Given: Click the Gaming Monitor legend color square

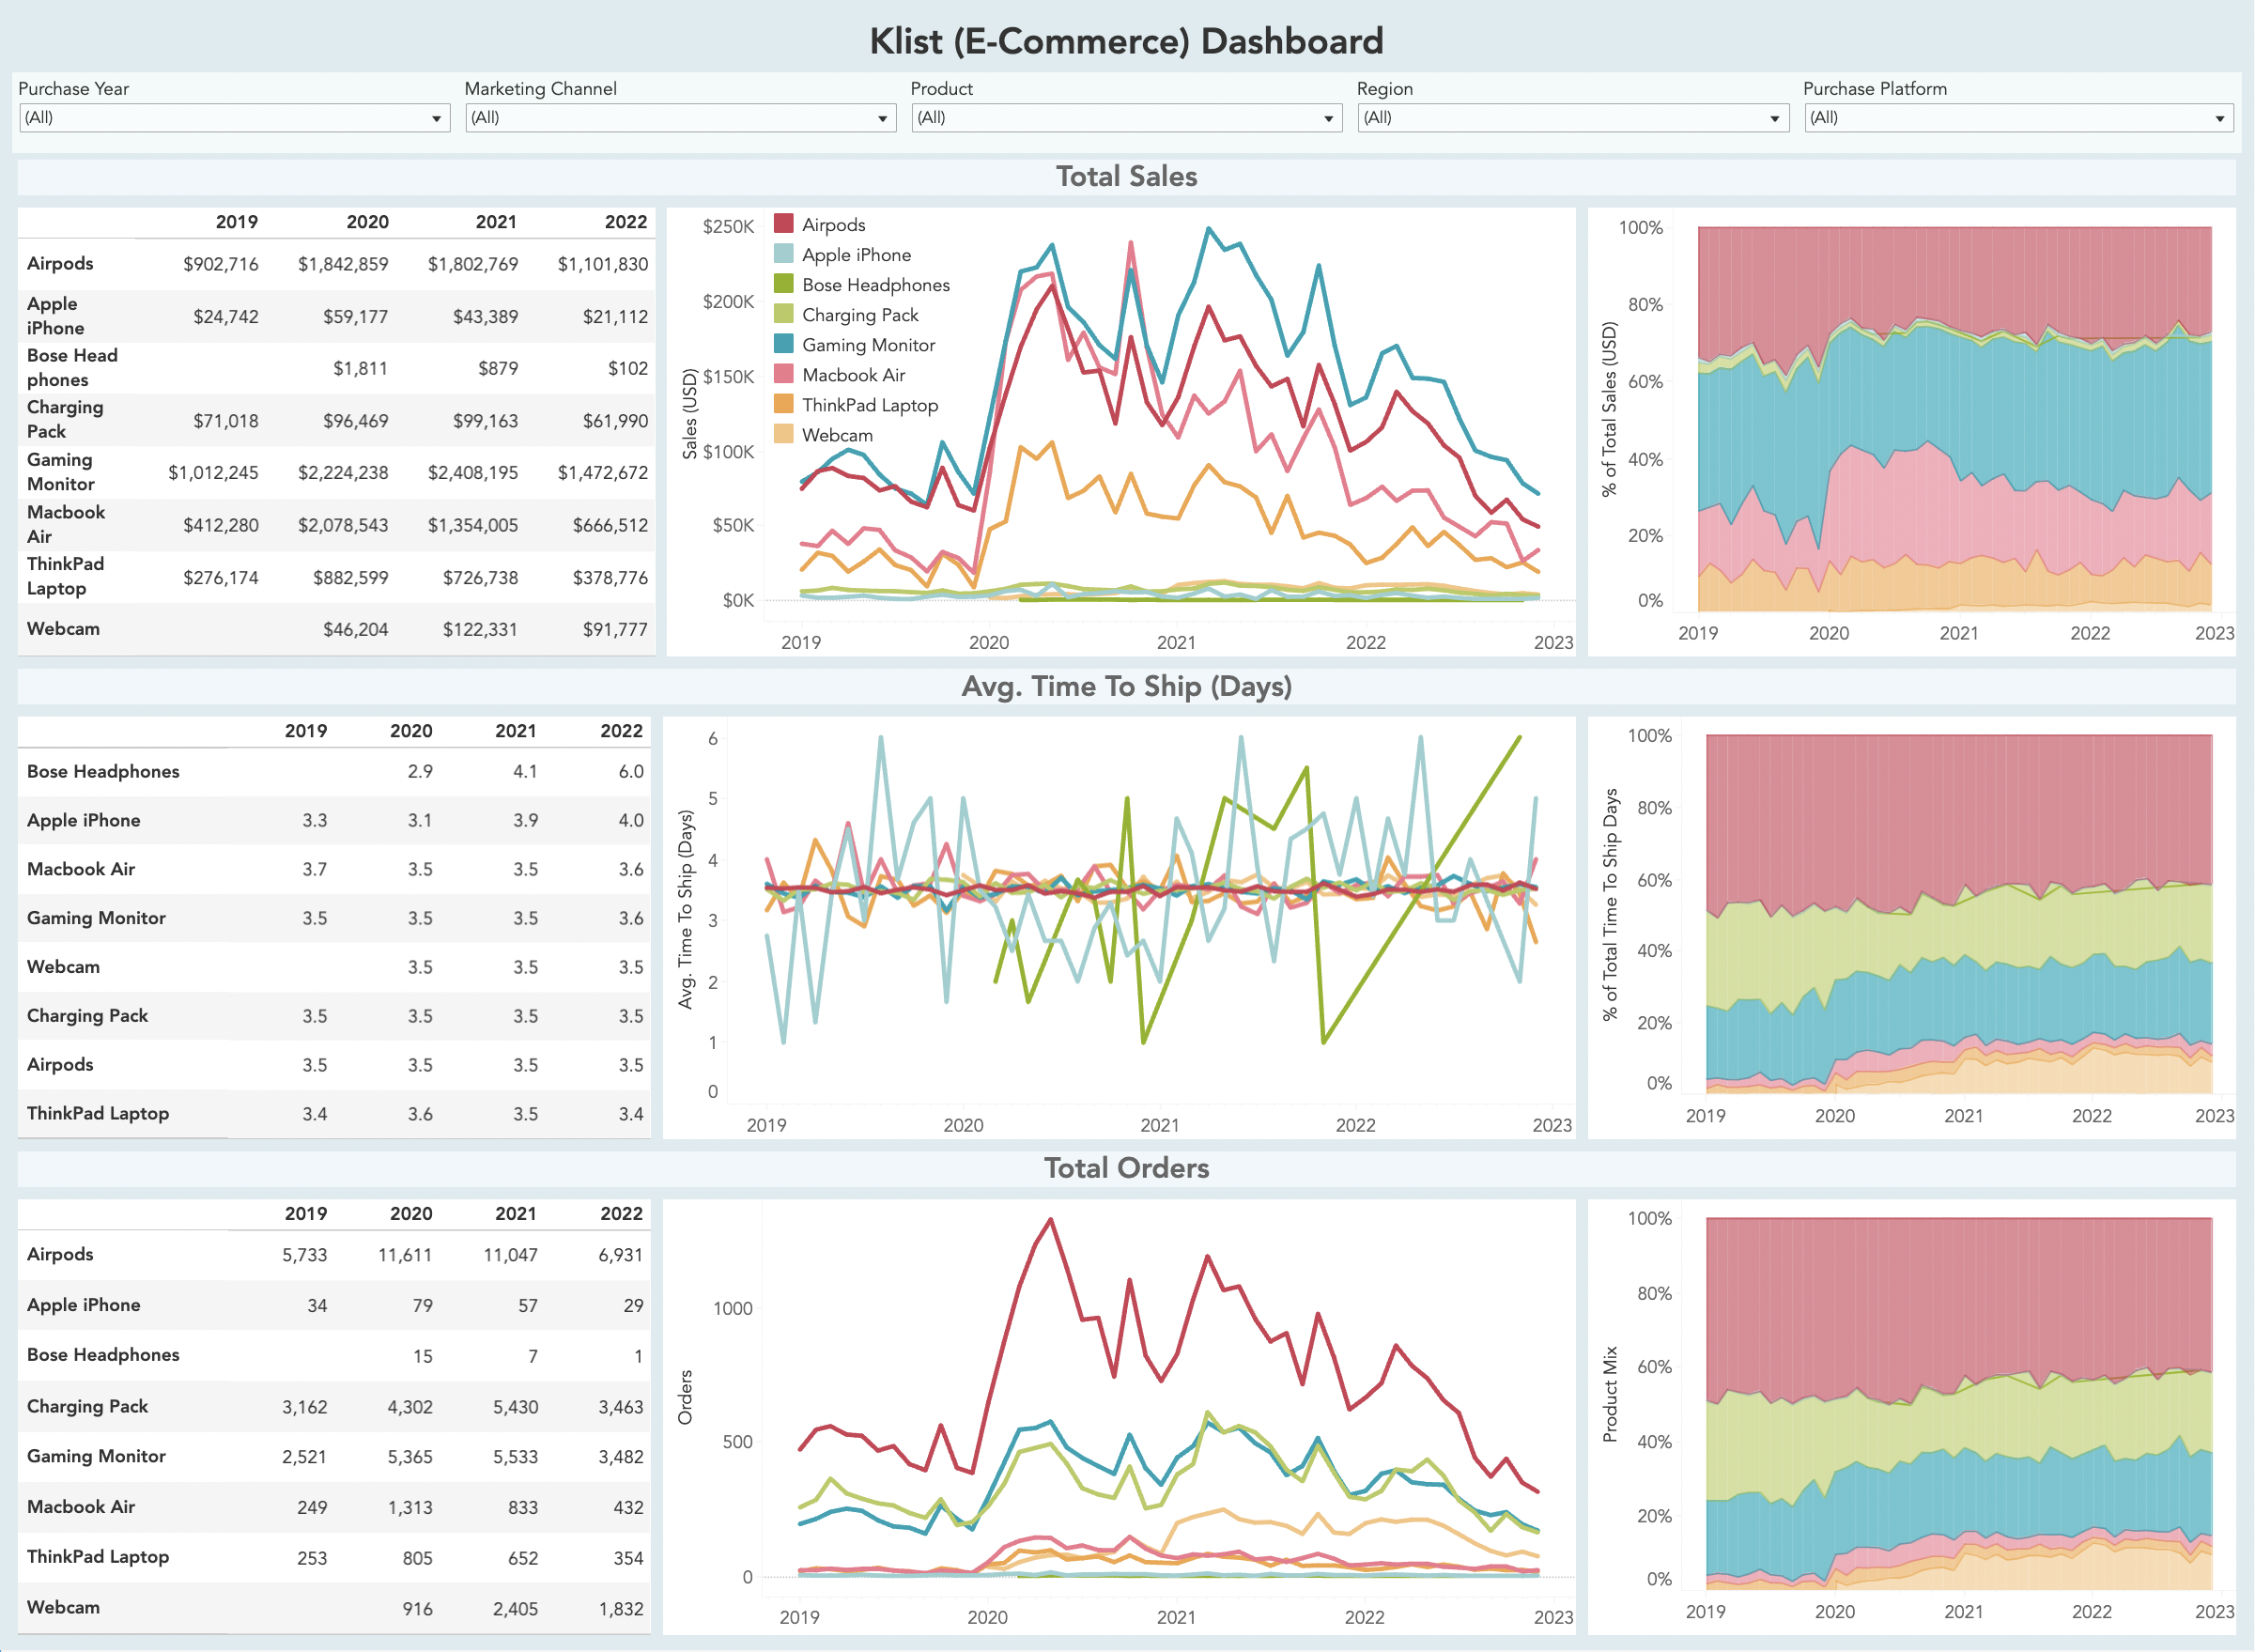Looking at the screenshot, I should 784,345.
